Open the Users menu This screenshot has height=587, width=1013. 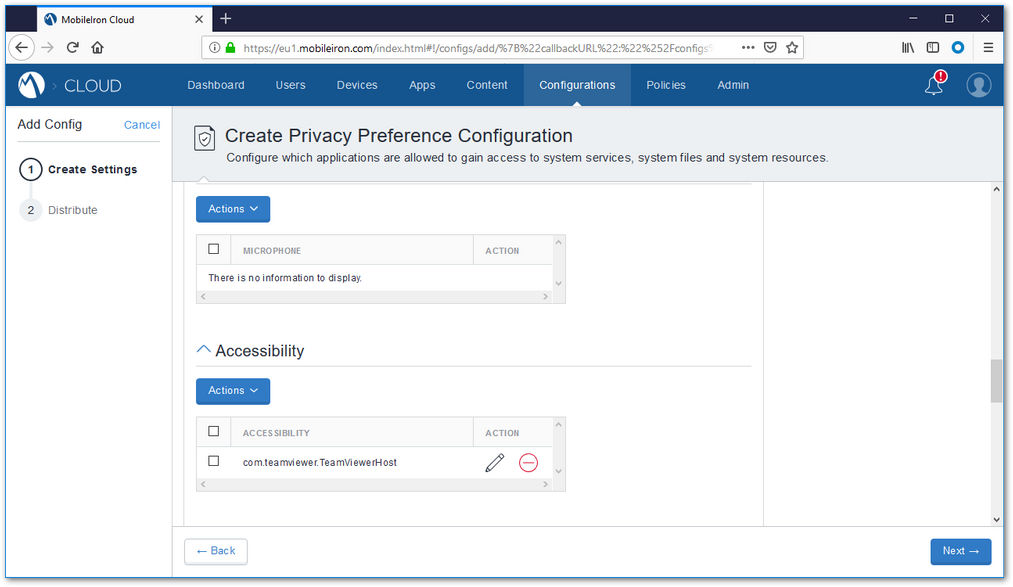290,85
